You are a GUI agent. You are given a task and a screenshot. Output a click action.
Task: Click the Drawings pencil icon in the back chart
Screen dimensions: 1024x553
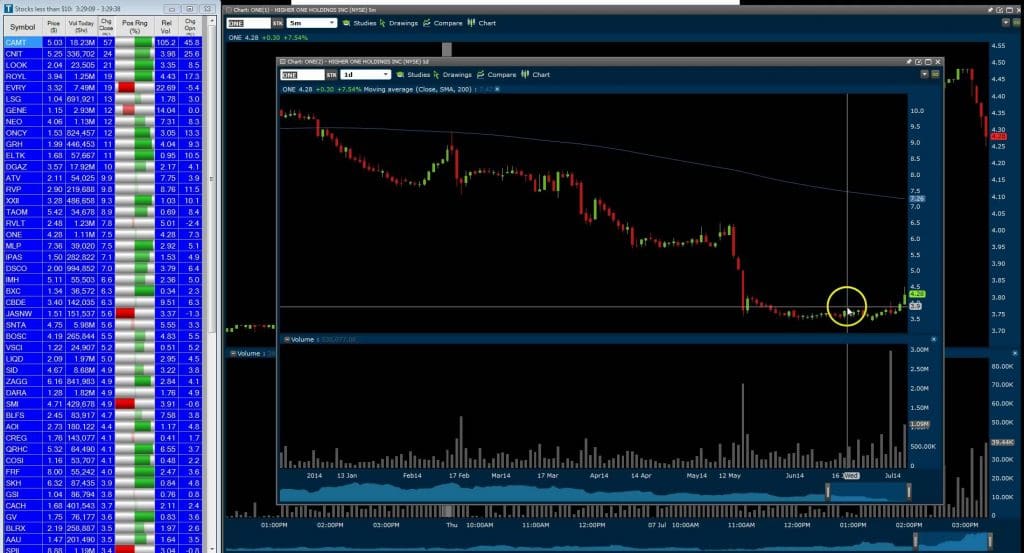coord(383,23)
